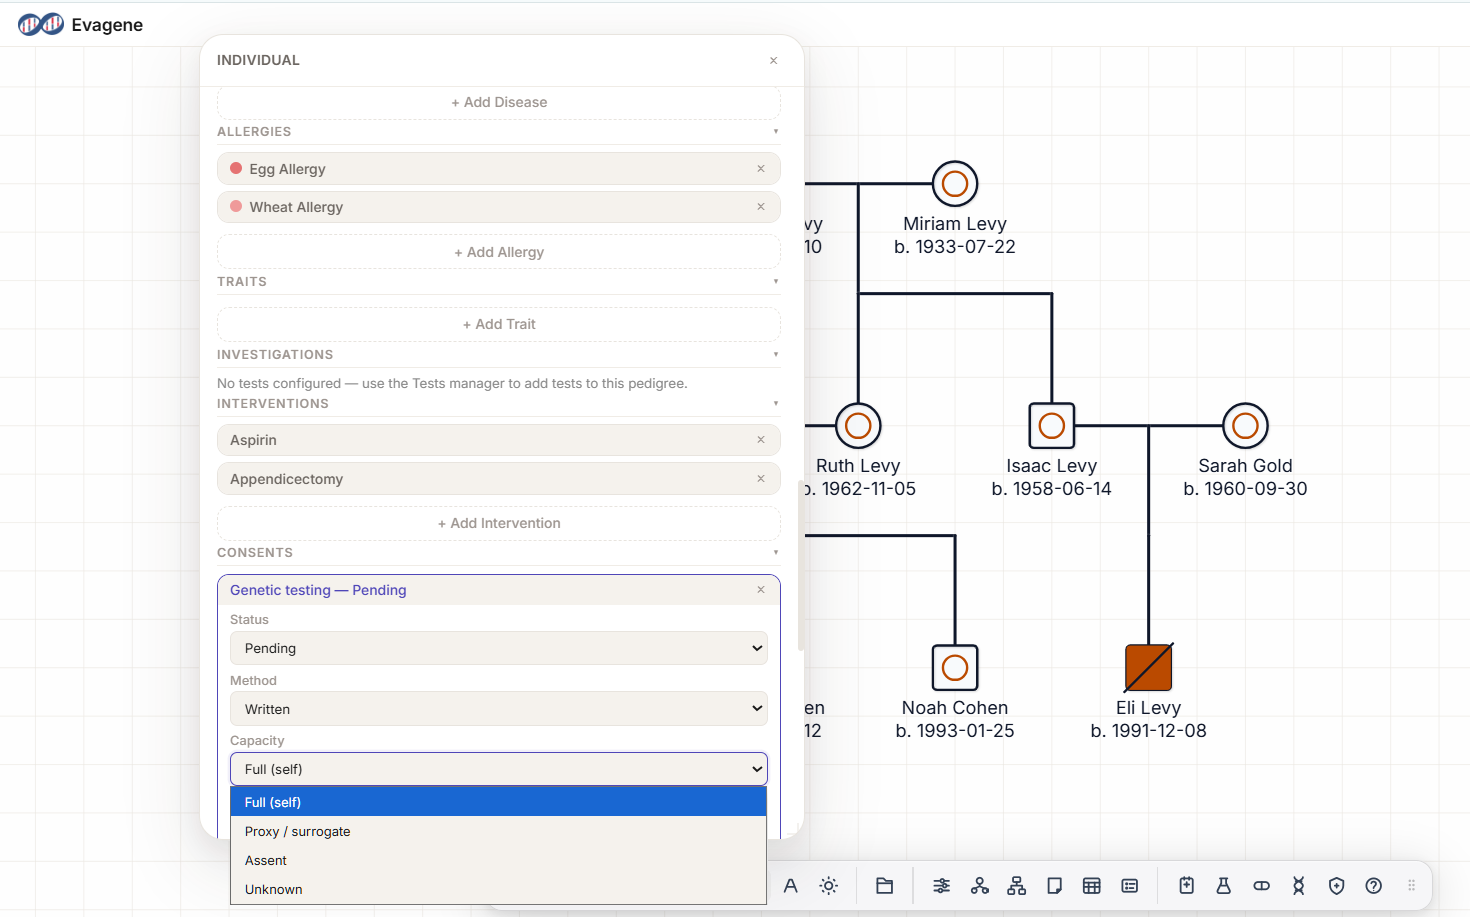Select Proxy / surrogate in Capacity list
This screenshot has width=1470, height=917.
pyautogui.click(x=297, y=831)
